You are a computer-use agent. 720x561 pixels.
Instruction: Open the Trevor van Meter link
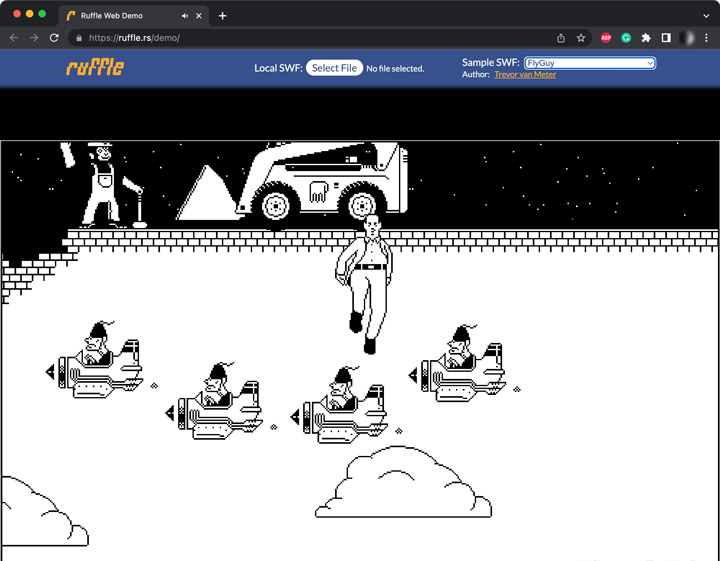(x=525, y=74)
